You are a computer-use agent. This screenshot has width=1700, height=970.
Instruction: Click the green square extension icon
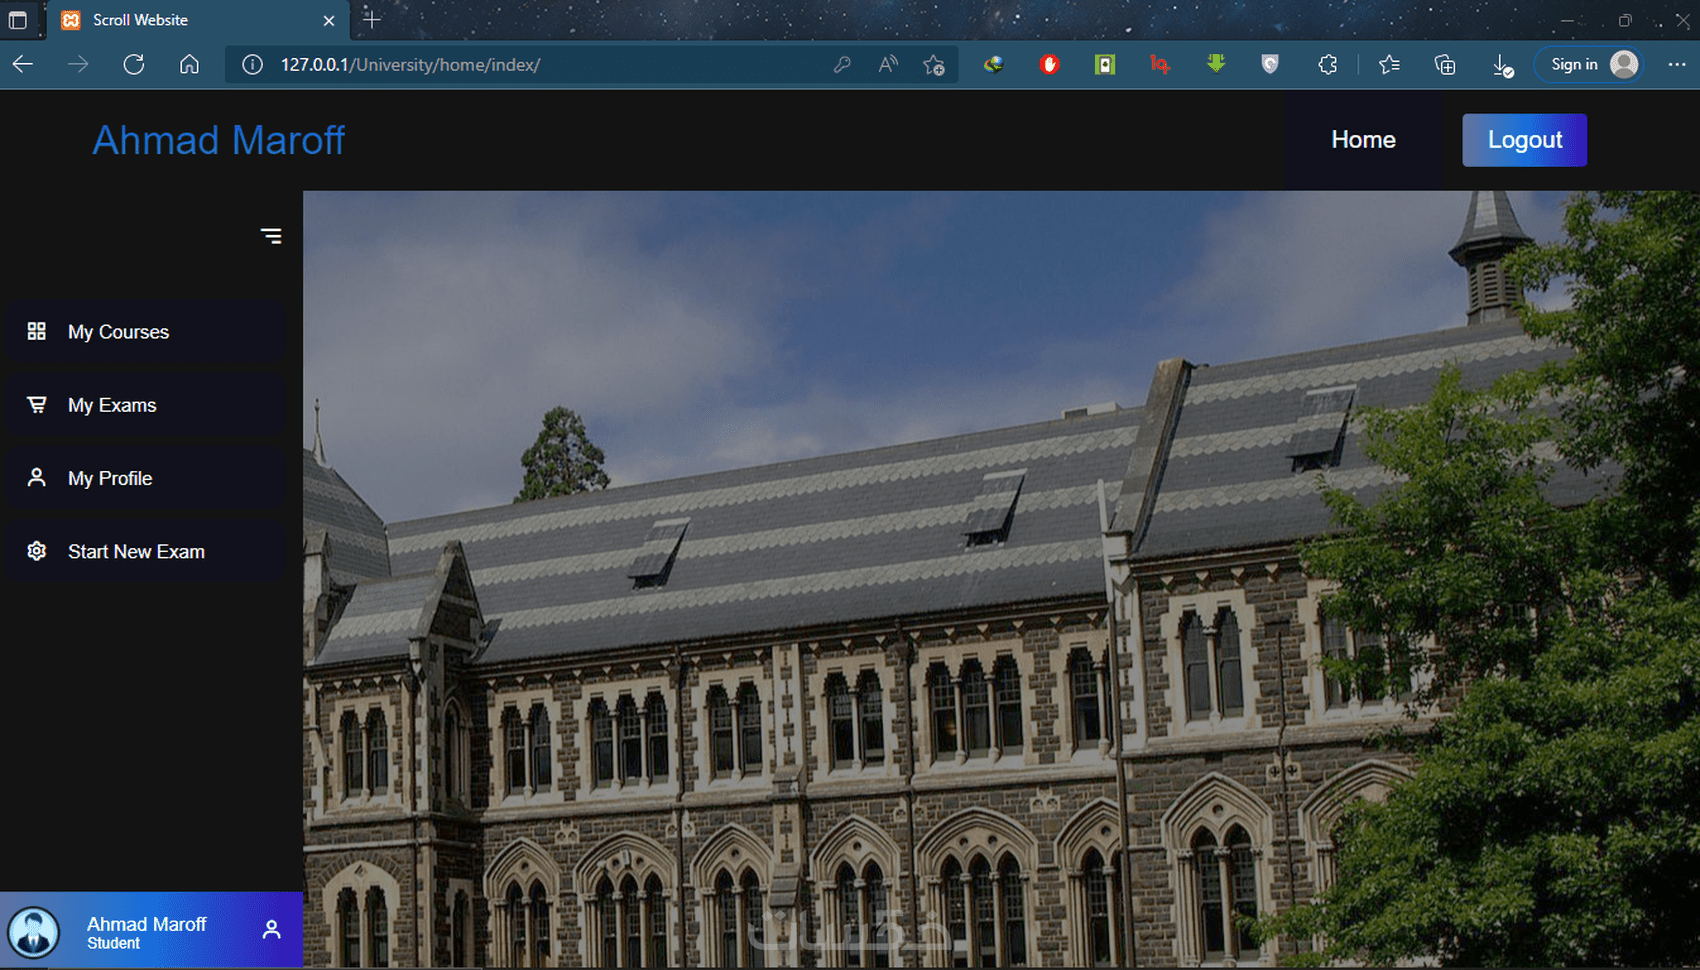(1105, 65)
